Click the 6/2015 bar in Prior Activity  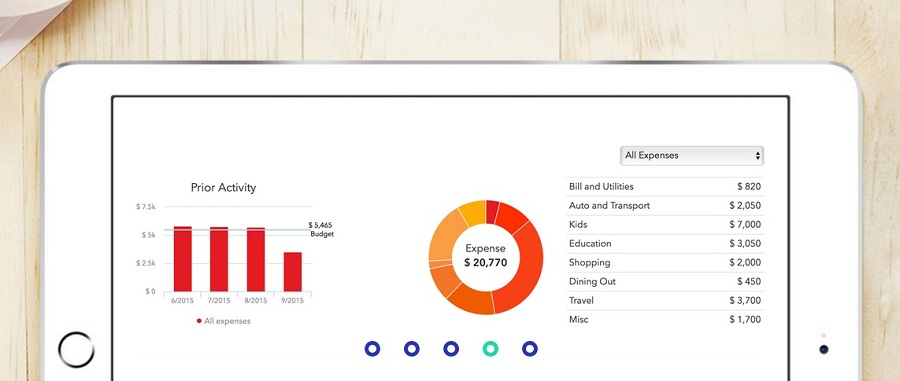coord(183,259)
